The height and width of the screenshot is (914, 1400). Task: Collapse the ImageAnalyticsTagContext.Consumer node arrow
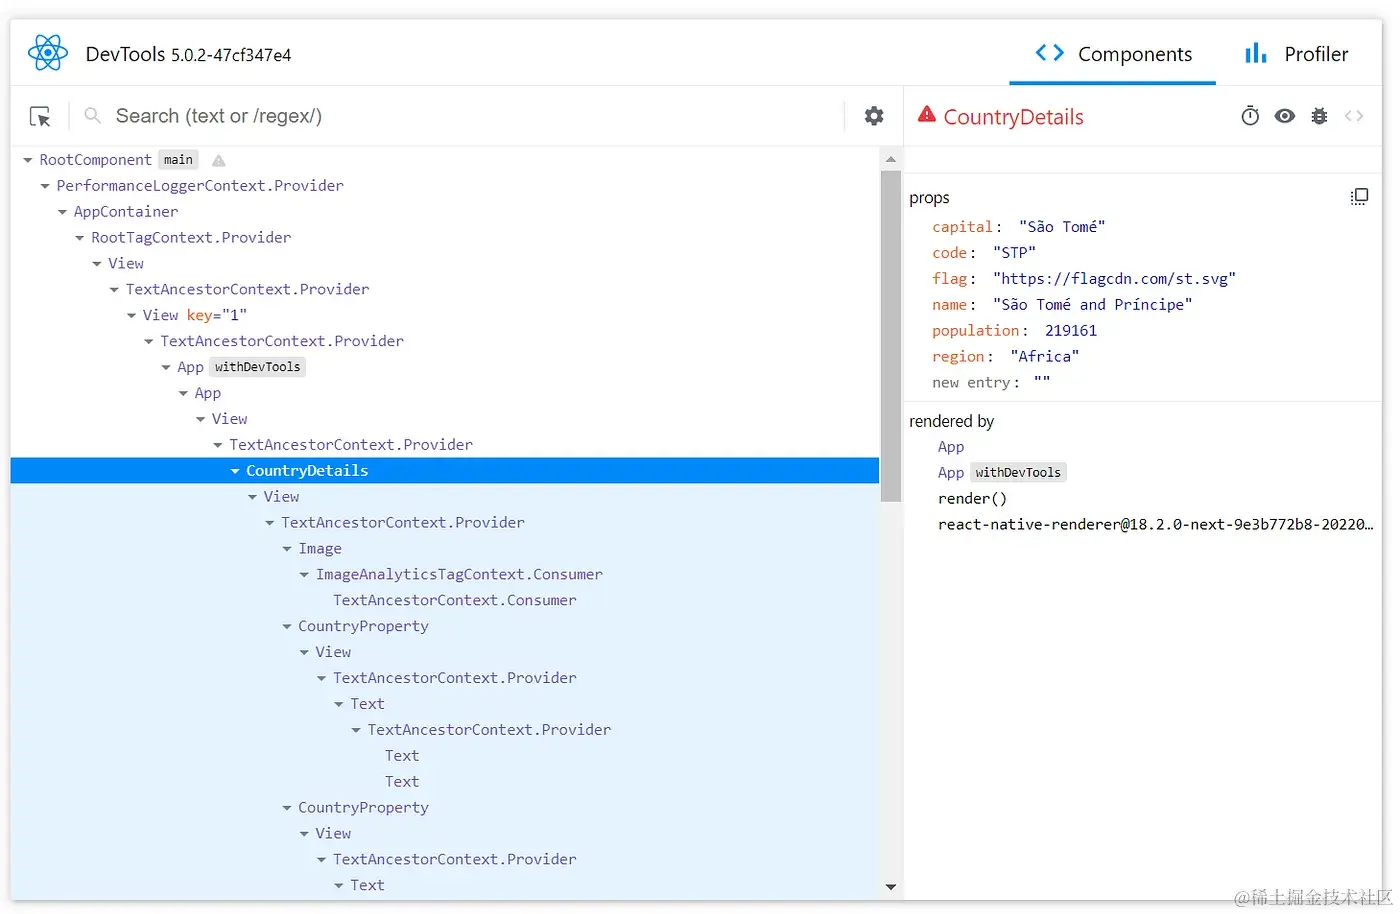tap(304, 575)
